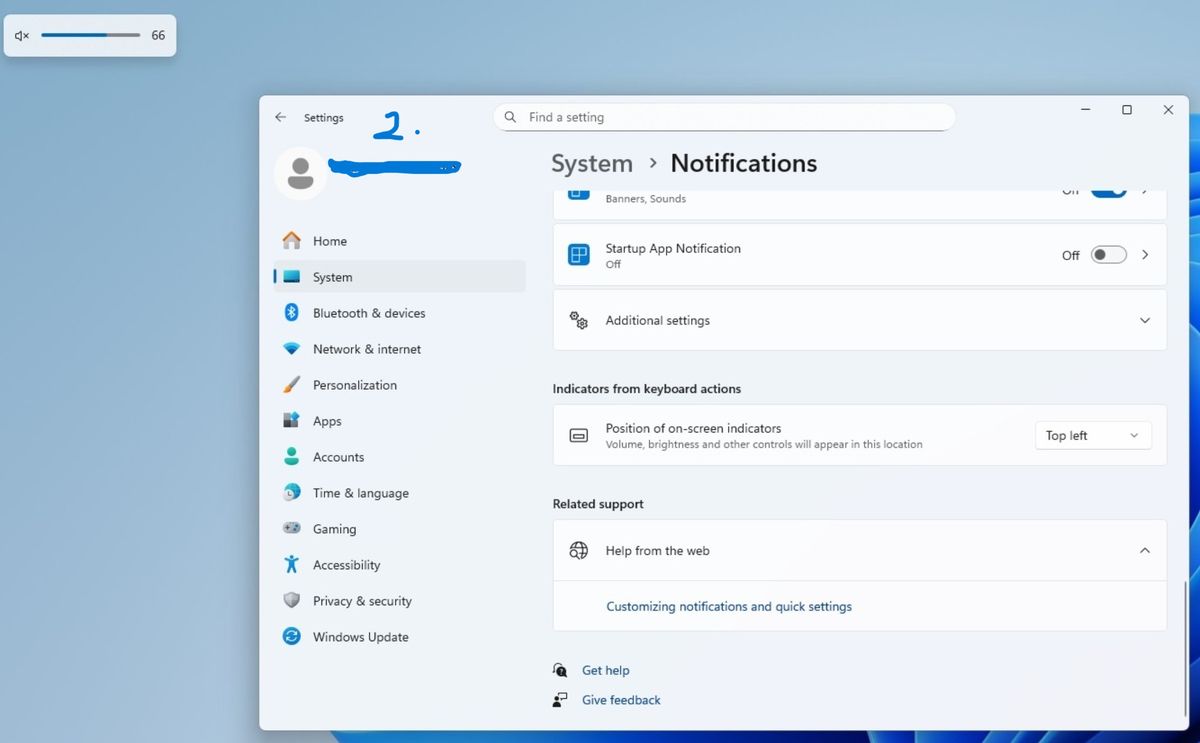Viewport: 1200px width, 743px height.
Task: Turn on Startup App Notification toggle
Action: 1108,255
